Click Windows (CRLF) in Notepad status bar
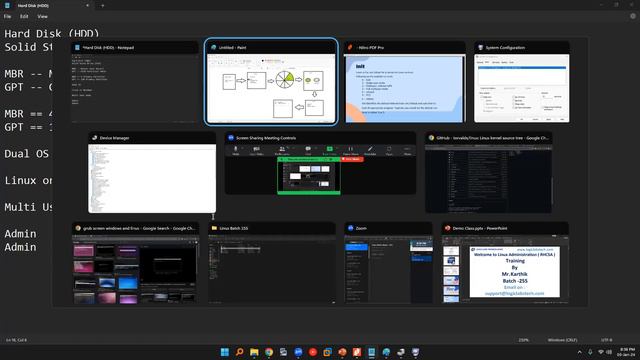This screenshot has height=360, width=640. (562, 340)
